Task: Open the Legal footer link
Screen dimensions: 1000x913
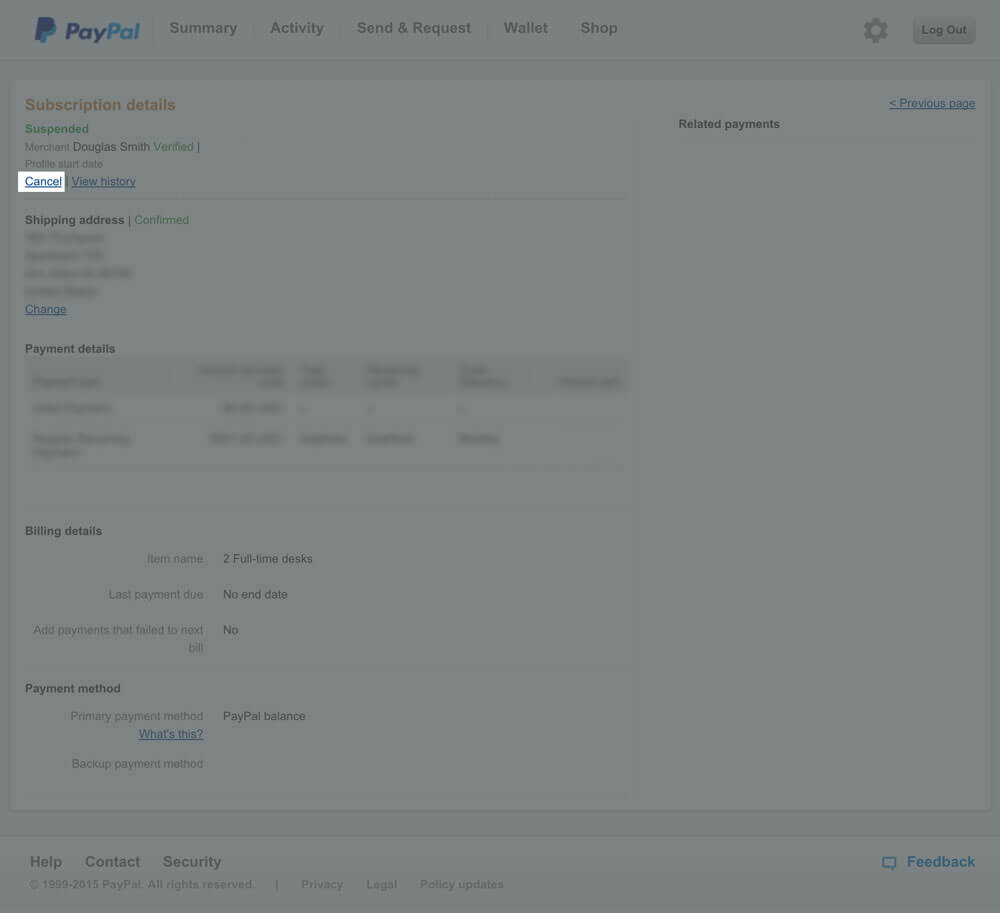Action: (x=381, y=884)
